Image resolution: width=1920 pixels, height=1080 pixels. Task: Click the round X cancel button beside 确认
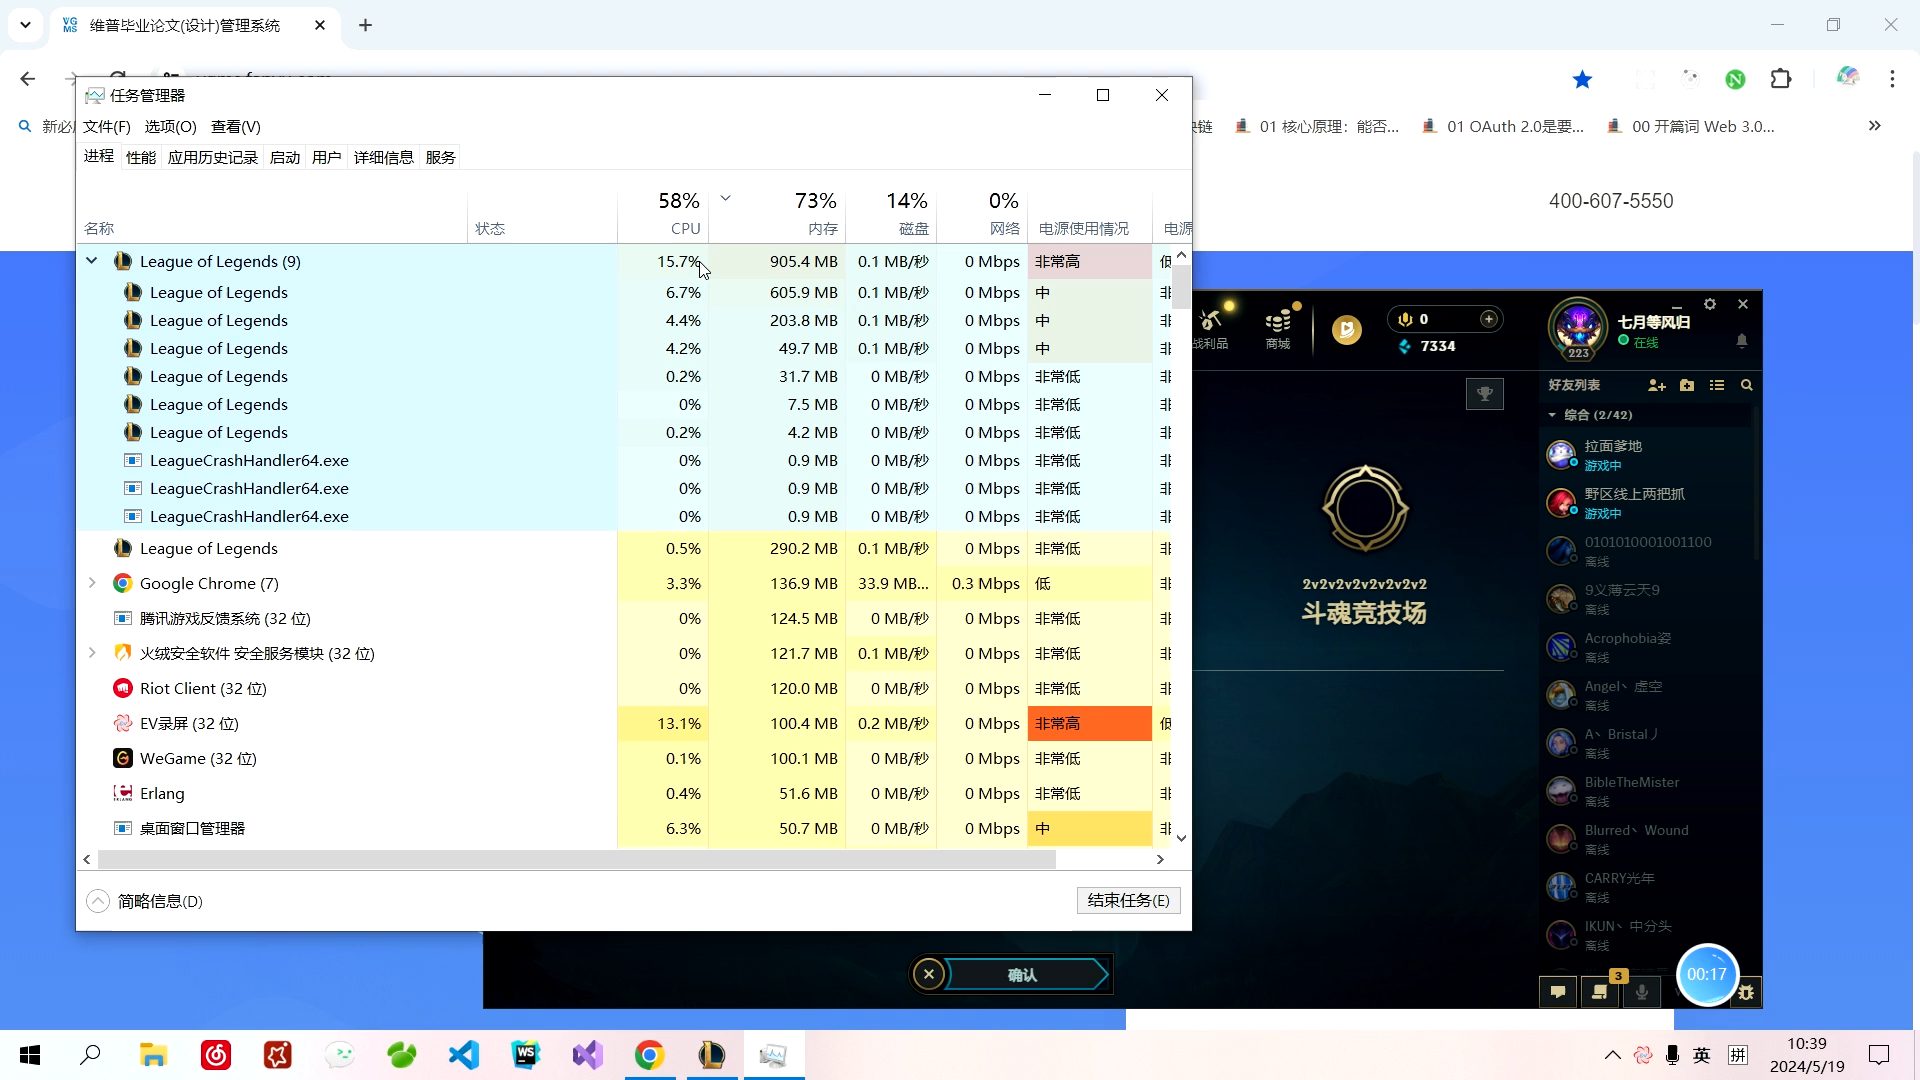928,974
